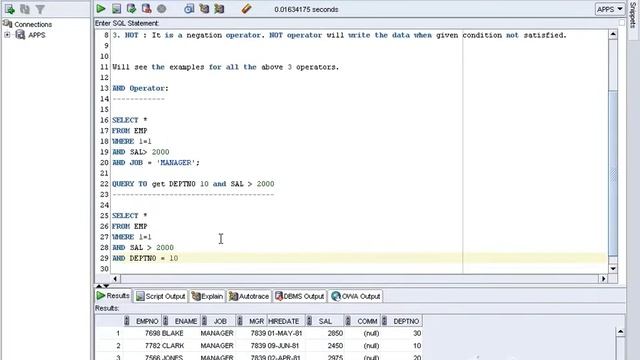
Task: Open the Script Output tab
Action: [161, 296]
